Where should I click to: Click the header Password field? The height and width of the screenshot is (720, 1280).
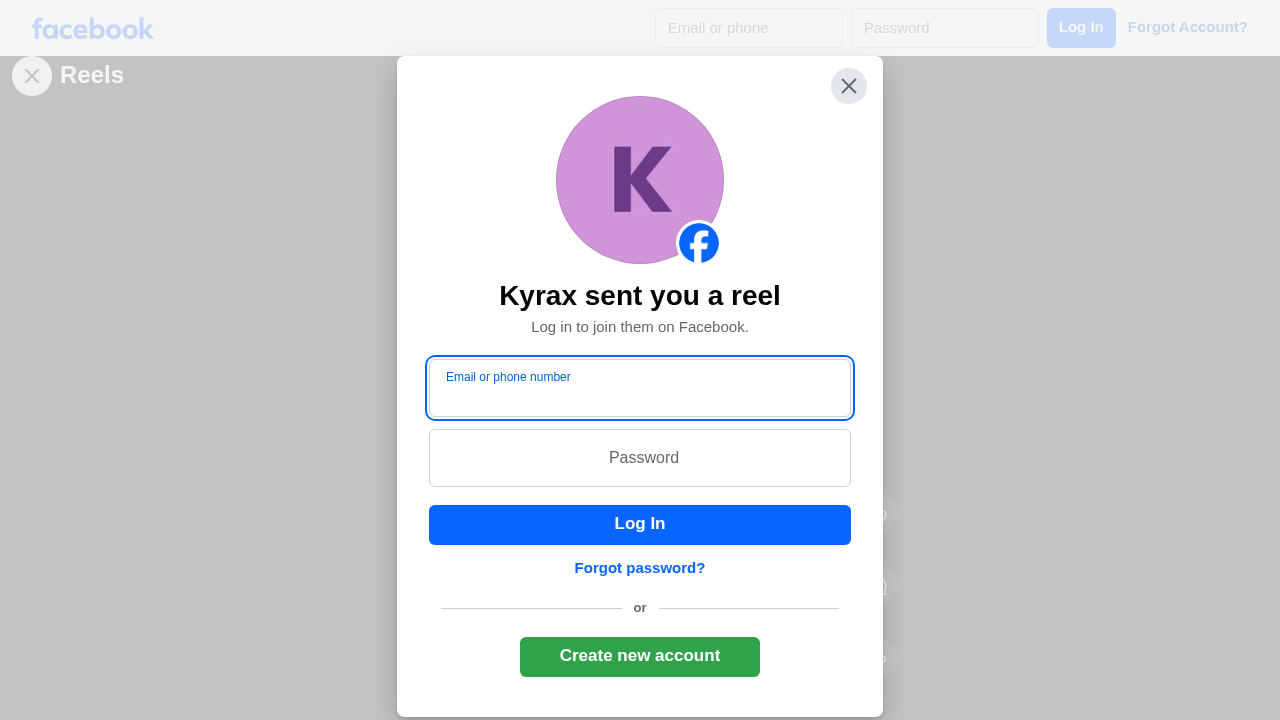[x=945, y=28]
